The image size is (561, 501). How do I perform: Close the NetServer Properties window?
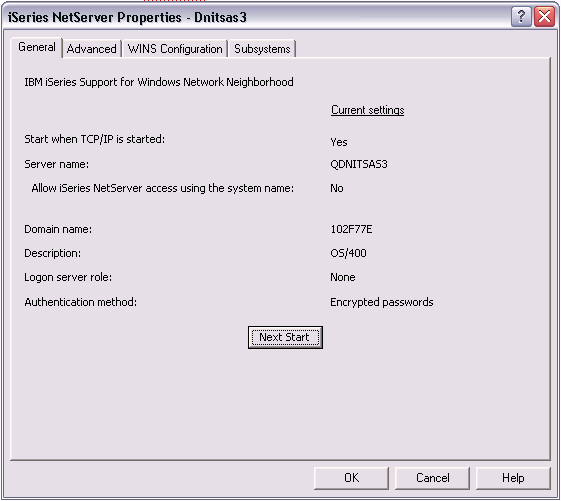coord(544,16)
